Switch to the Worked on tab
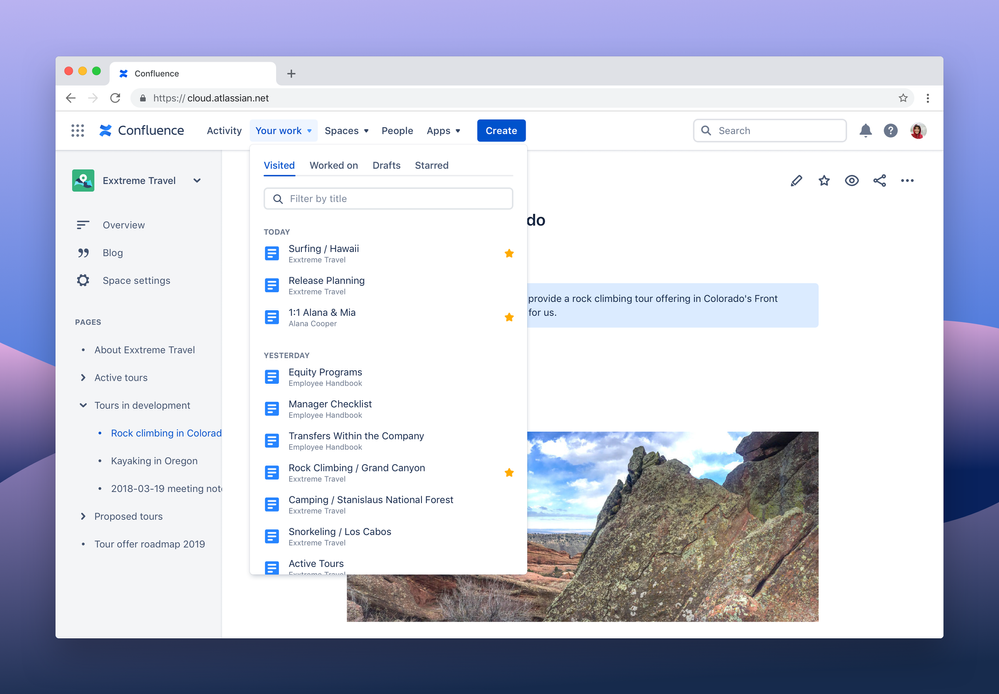This screenshot has width=999, height=694. coord(334,165)
